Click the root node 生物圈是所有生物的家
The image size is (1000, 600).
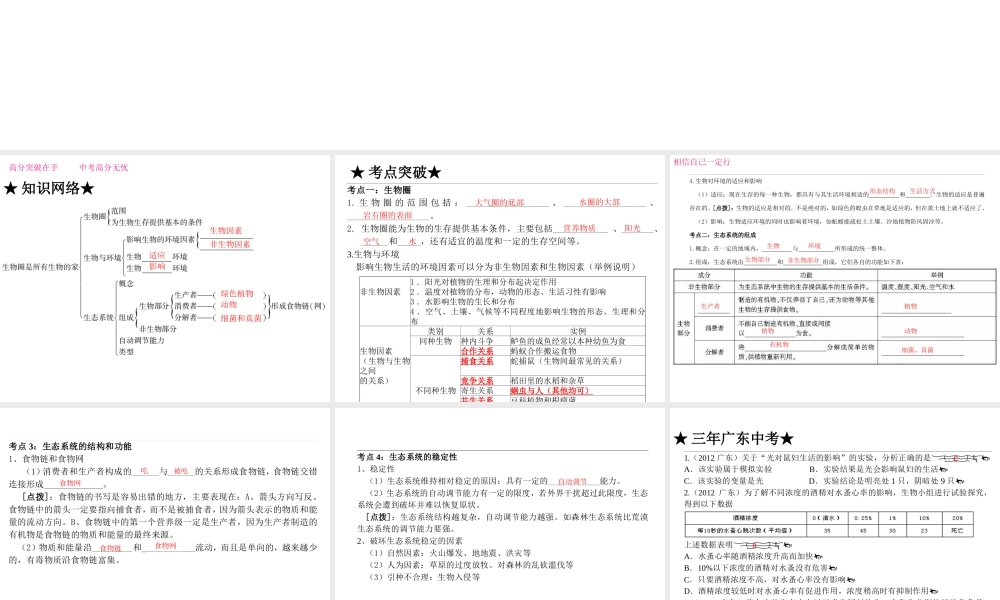pos(40,267)
